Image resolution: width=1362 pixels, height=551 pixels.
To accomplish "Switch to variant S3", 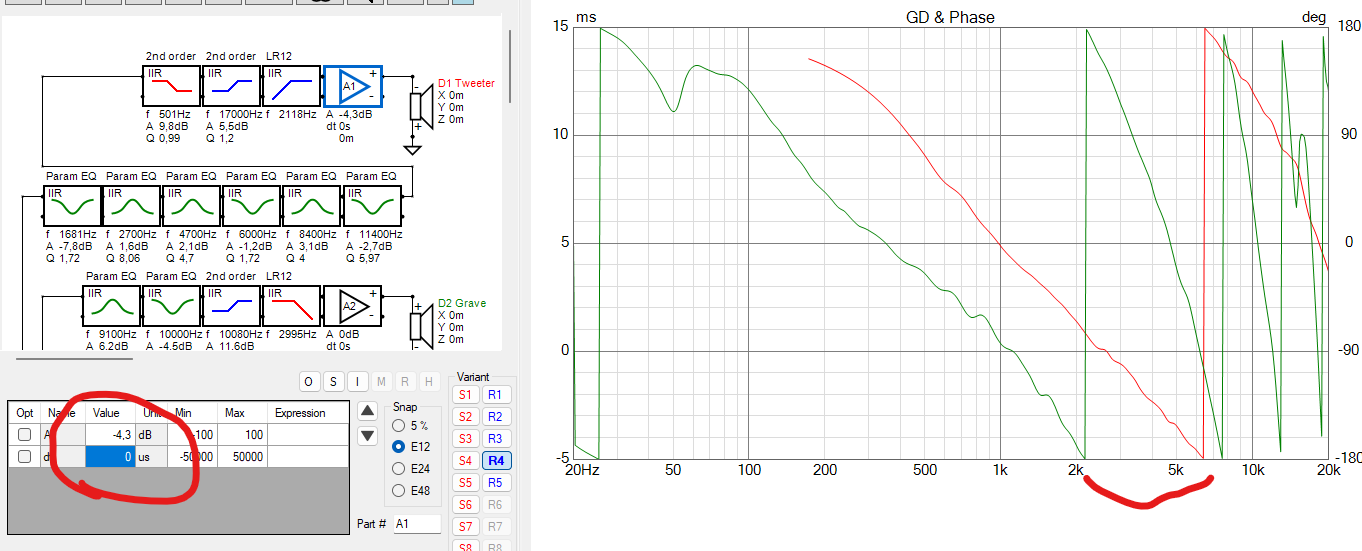I will click(x=465, y=438).
